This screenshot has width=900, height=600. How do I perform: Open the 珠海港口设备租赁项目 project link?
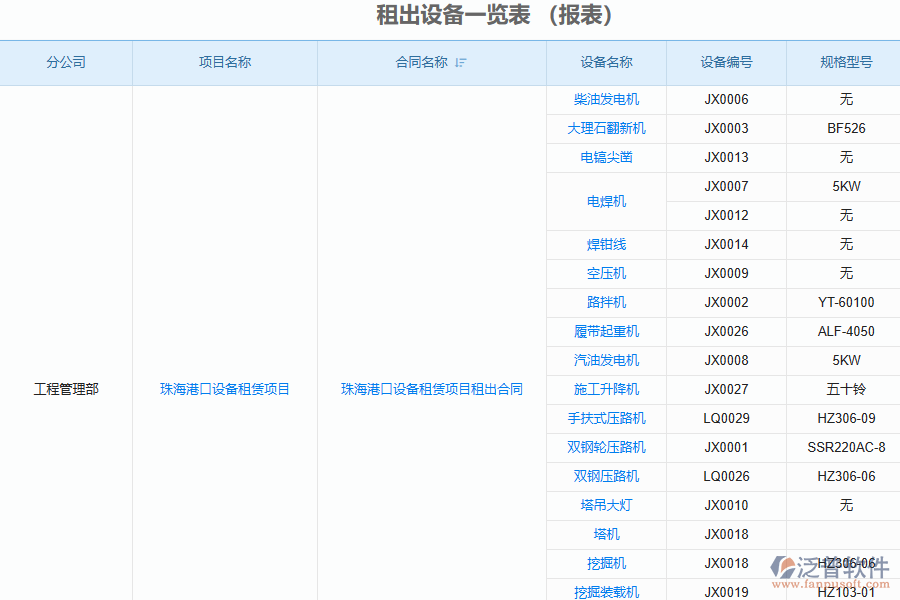point(225,389)
